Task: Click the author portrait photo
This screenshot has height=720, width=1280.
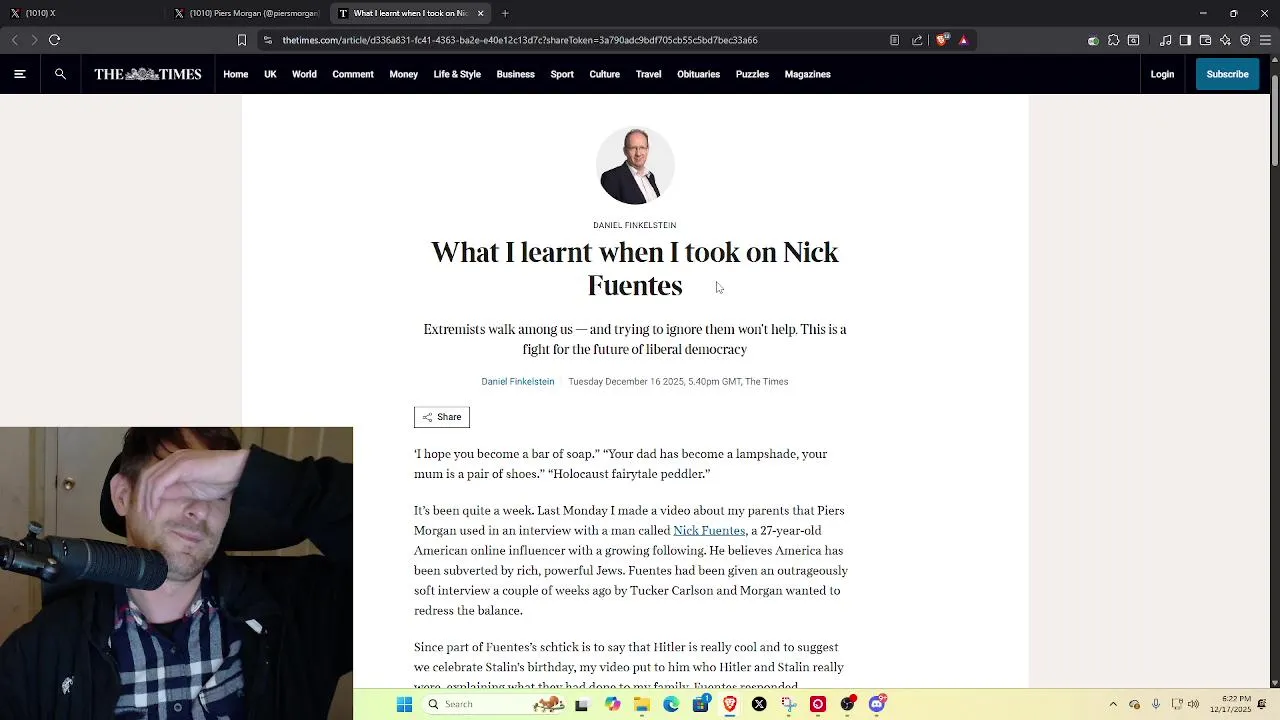Action: [x=635, y=165]
